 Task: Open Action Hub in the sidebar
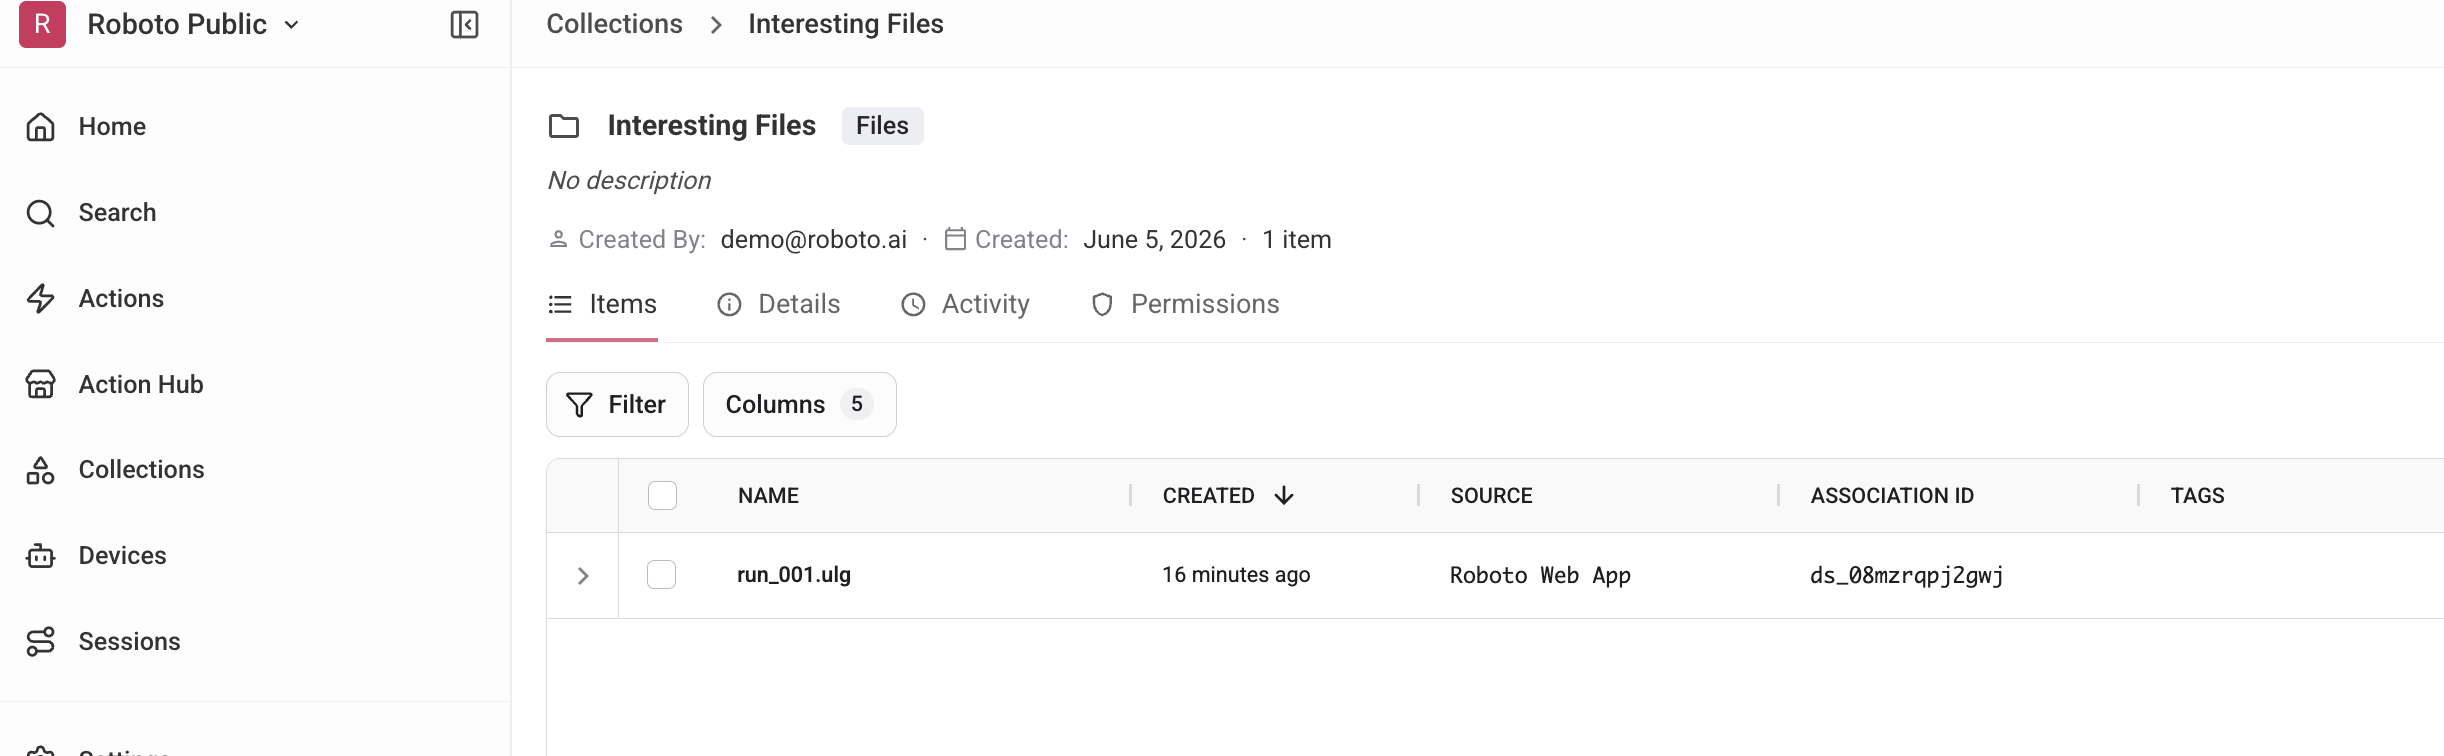tap(141, 384)
